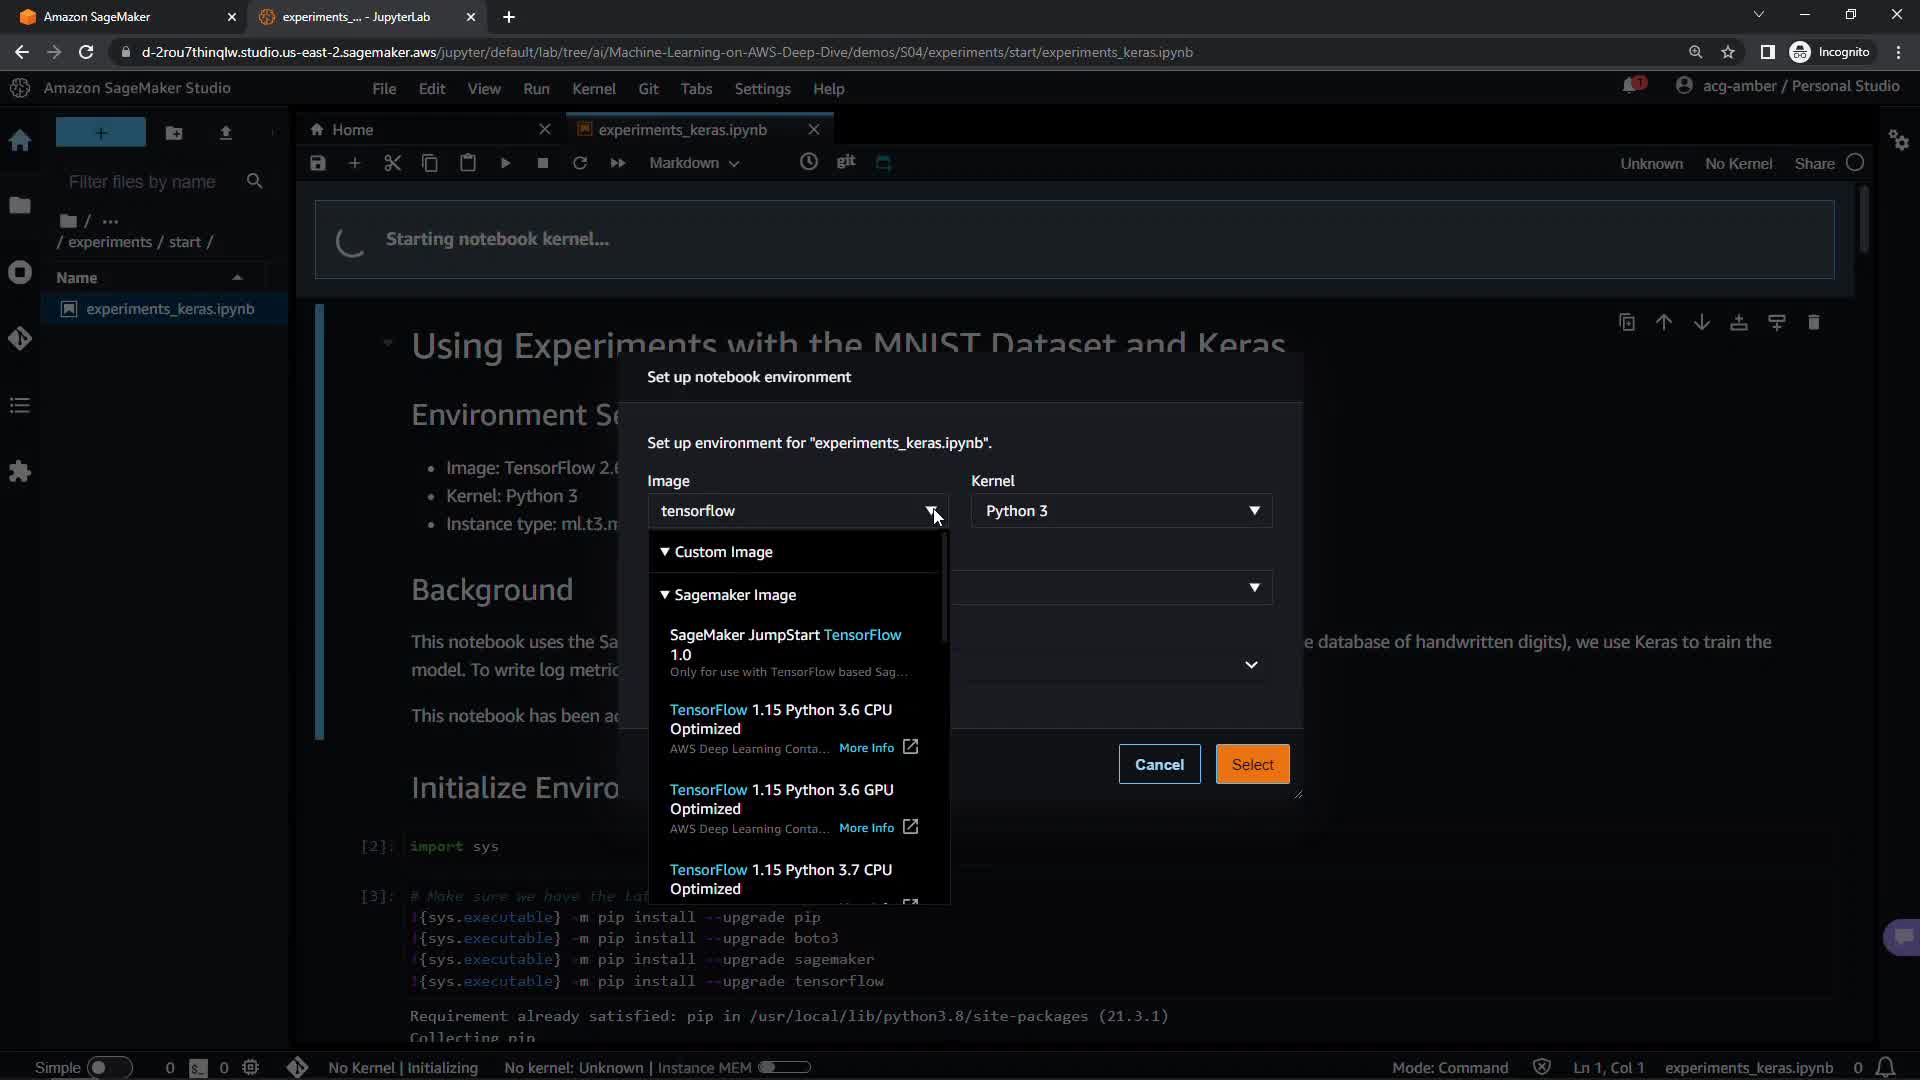Click the save notebook icon
Screen dimensions: 1920x1080
click(318, 163)
